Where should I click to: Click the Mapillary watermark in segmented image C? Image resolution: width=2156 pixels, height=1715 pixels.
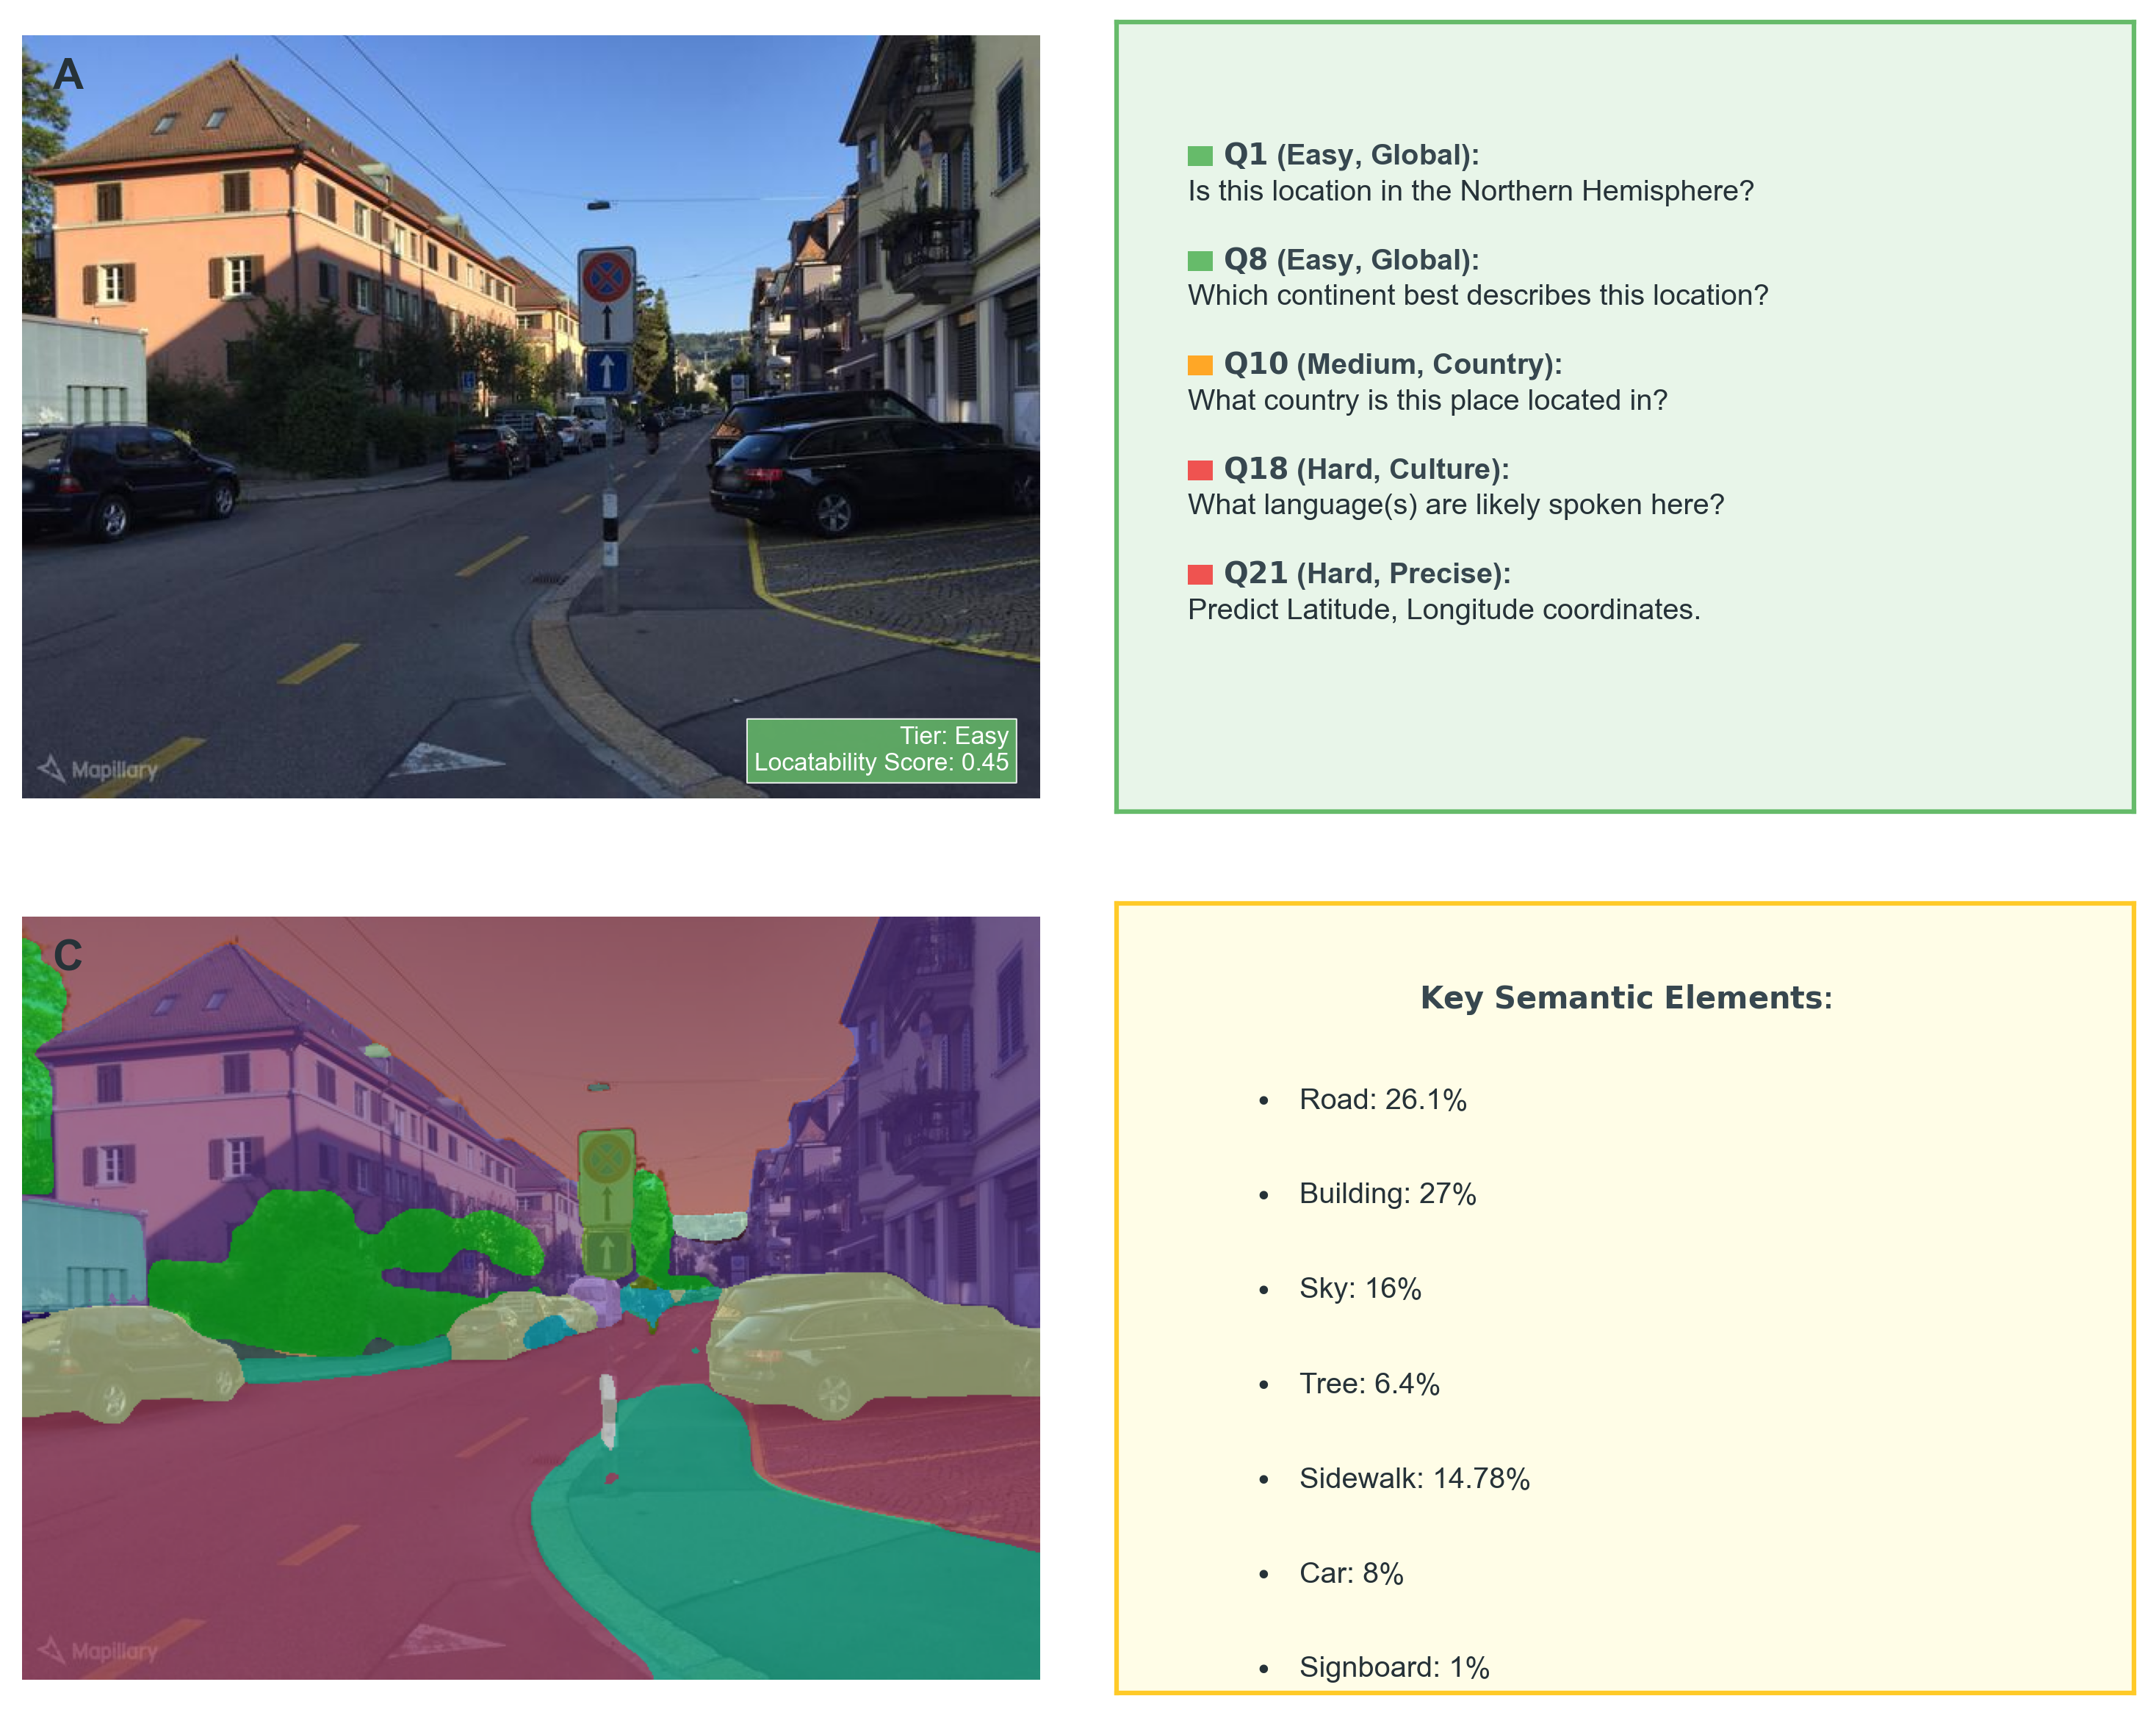[x=98, y=1650]
